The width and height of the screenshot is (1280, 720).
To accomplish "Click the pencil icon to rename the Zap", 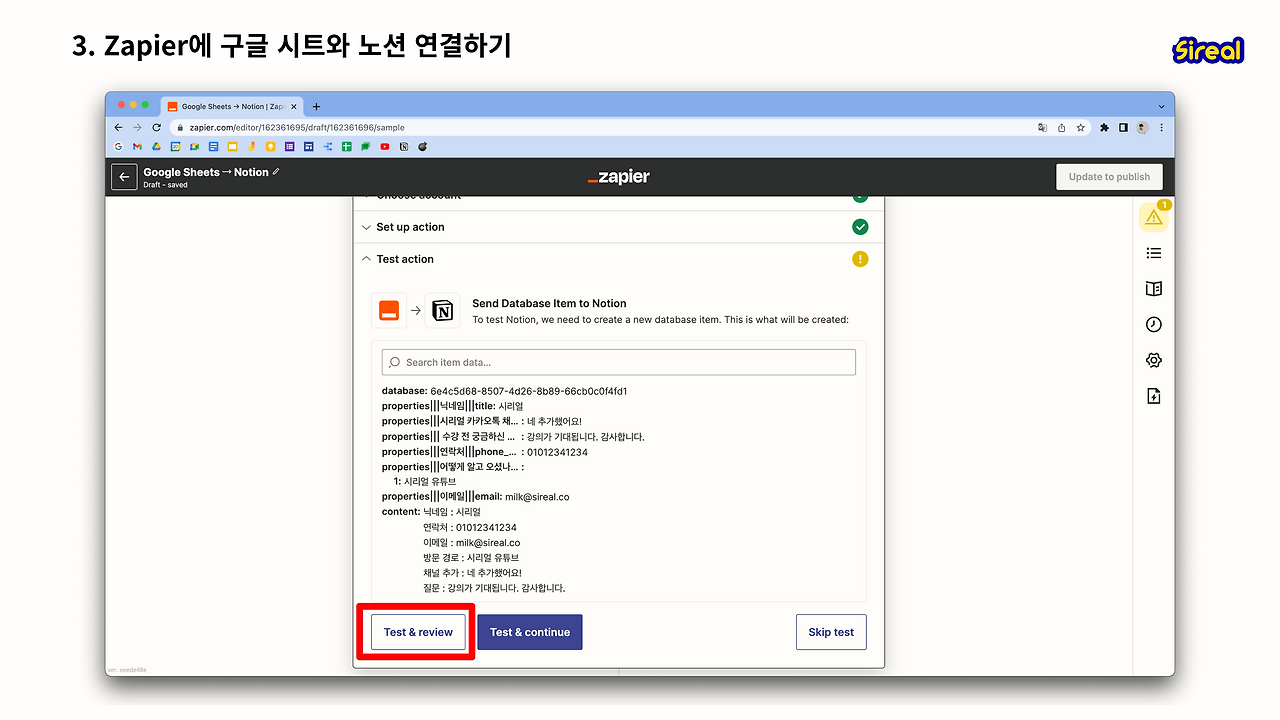I will point(276,172).
